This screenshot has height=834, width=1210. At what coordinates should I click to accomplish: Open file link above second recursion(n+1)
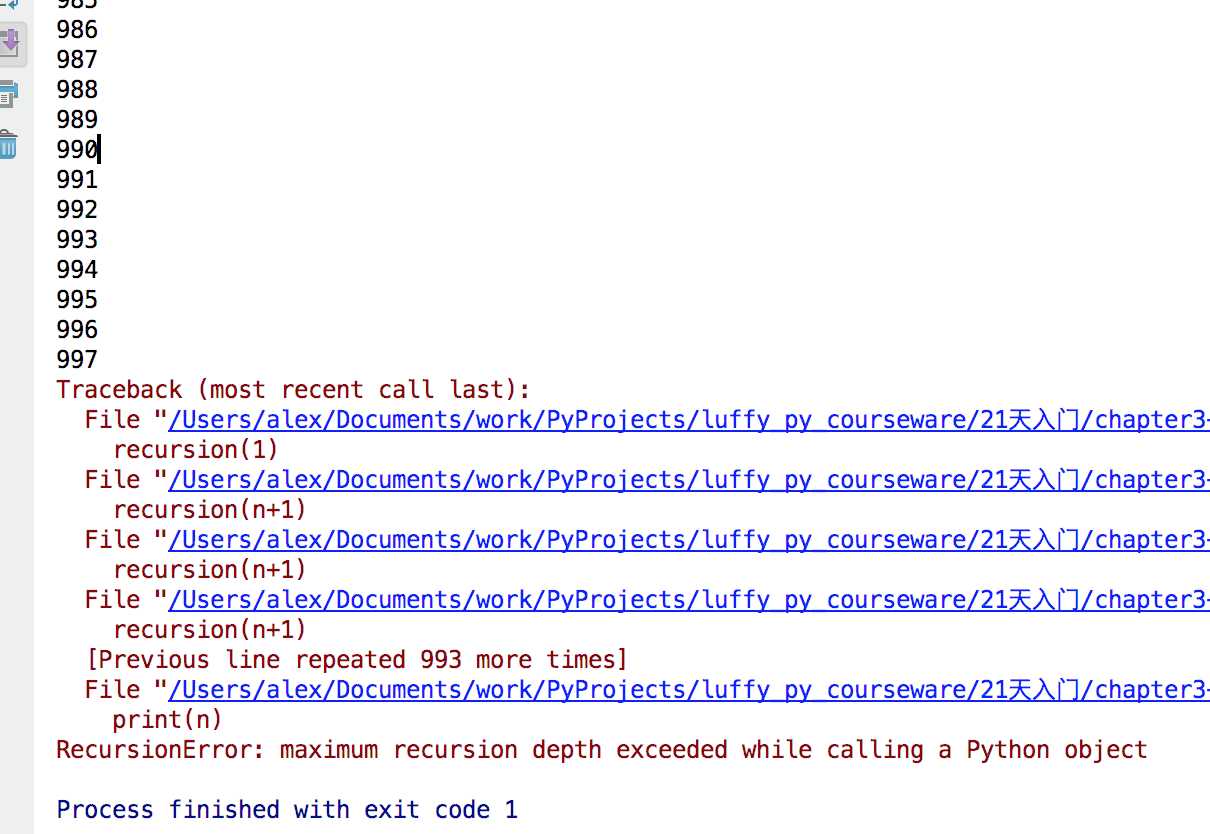(x=688, y=540)
